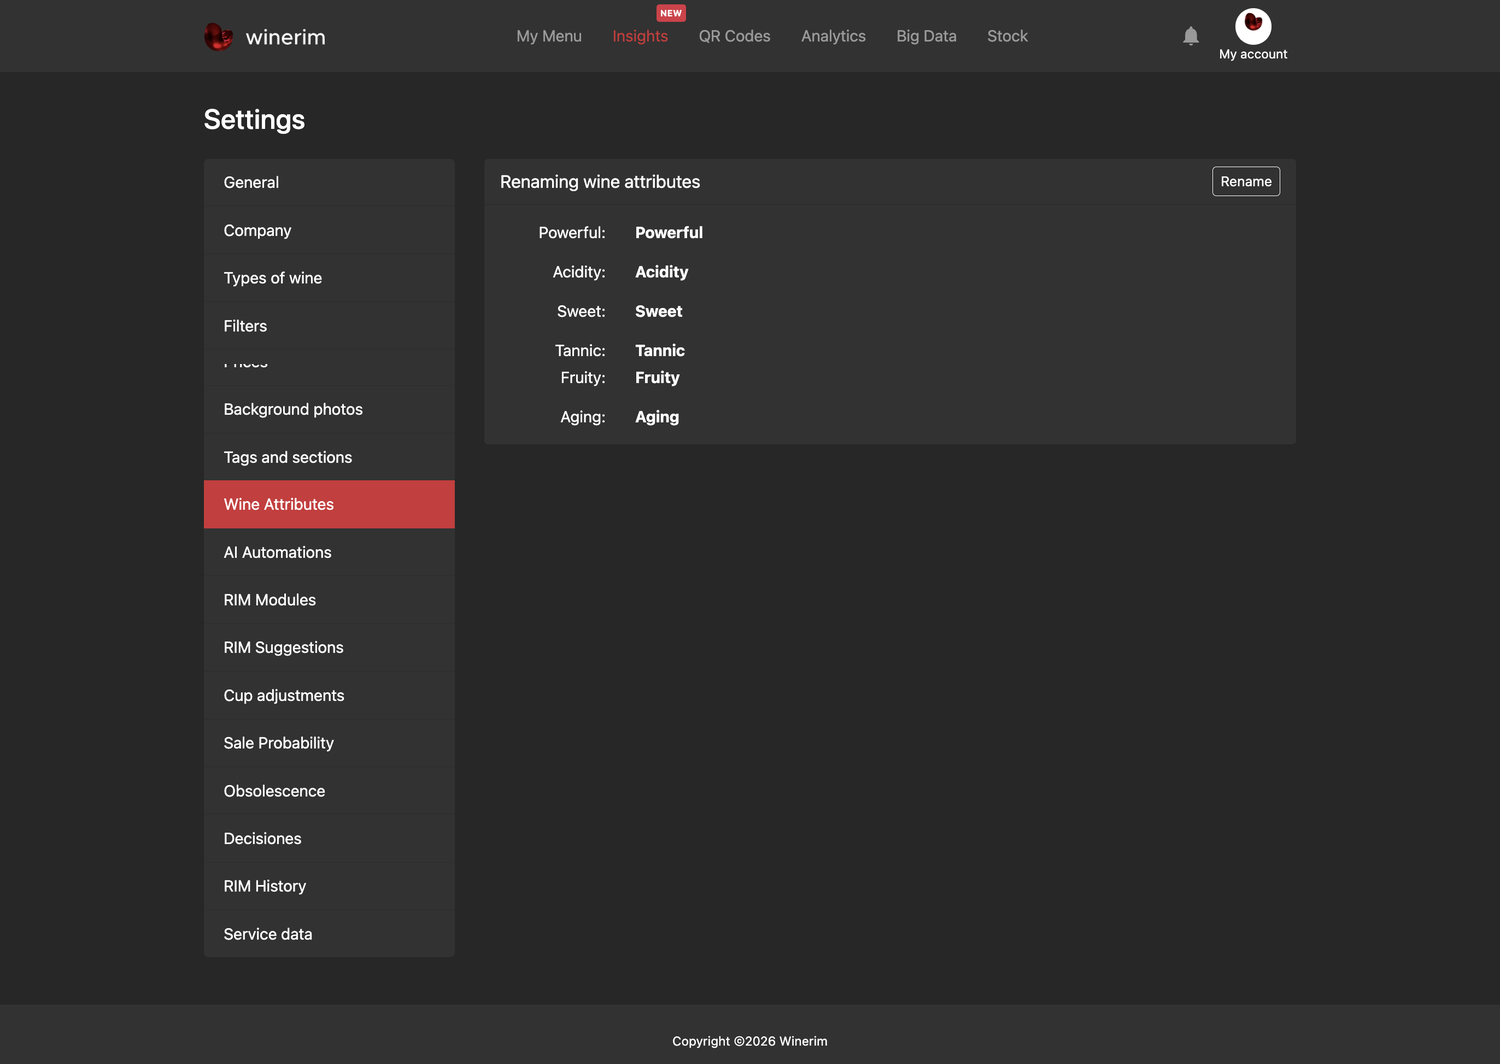Select Types of wine settings
Screen dimensions: 1500x1064
click(x=329, y=278)
